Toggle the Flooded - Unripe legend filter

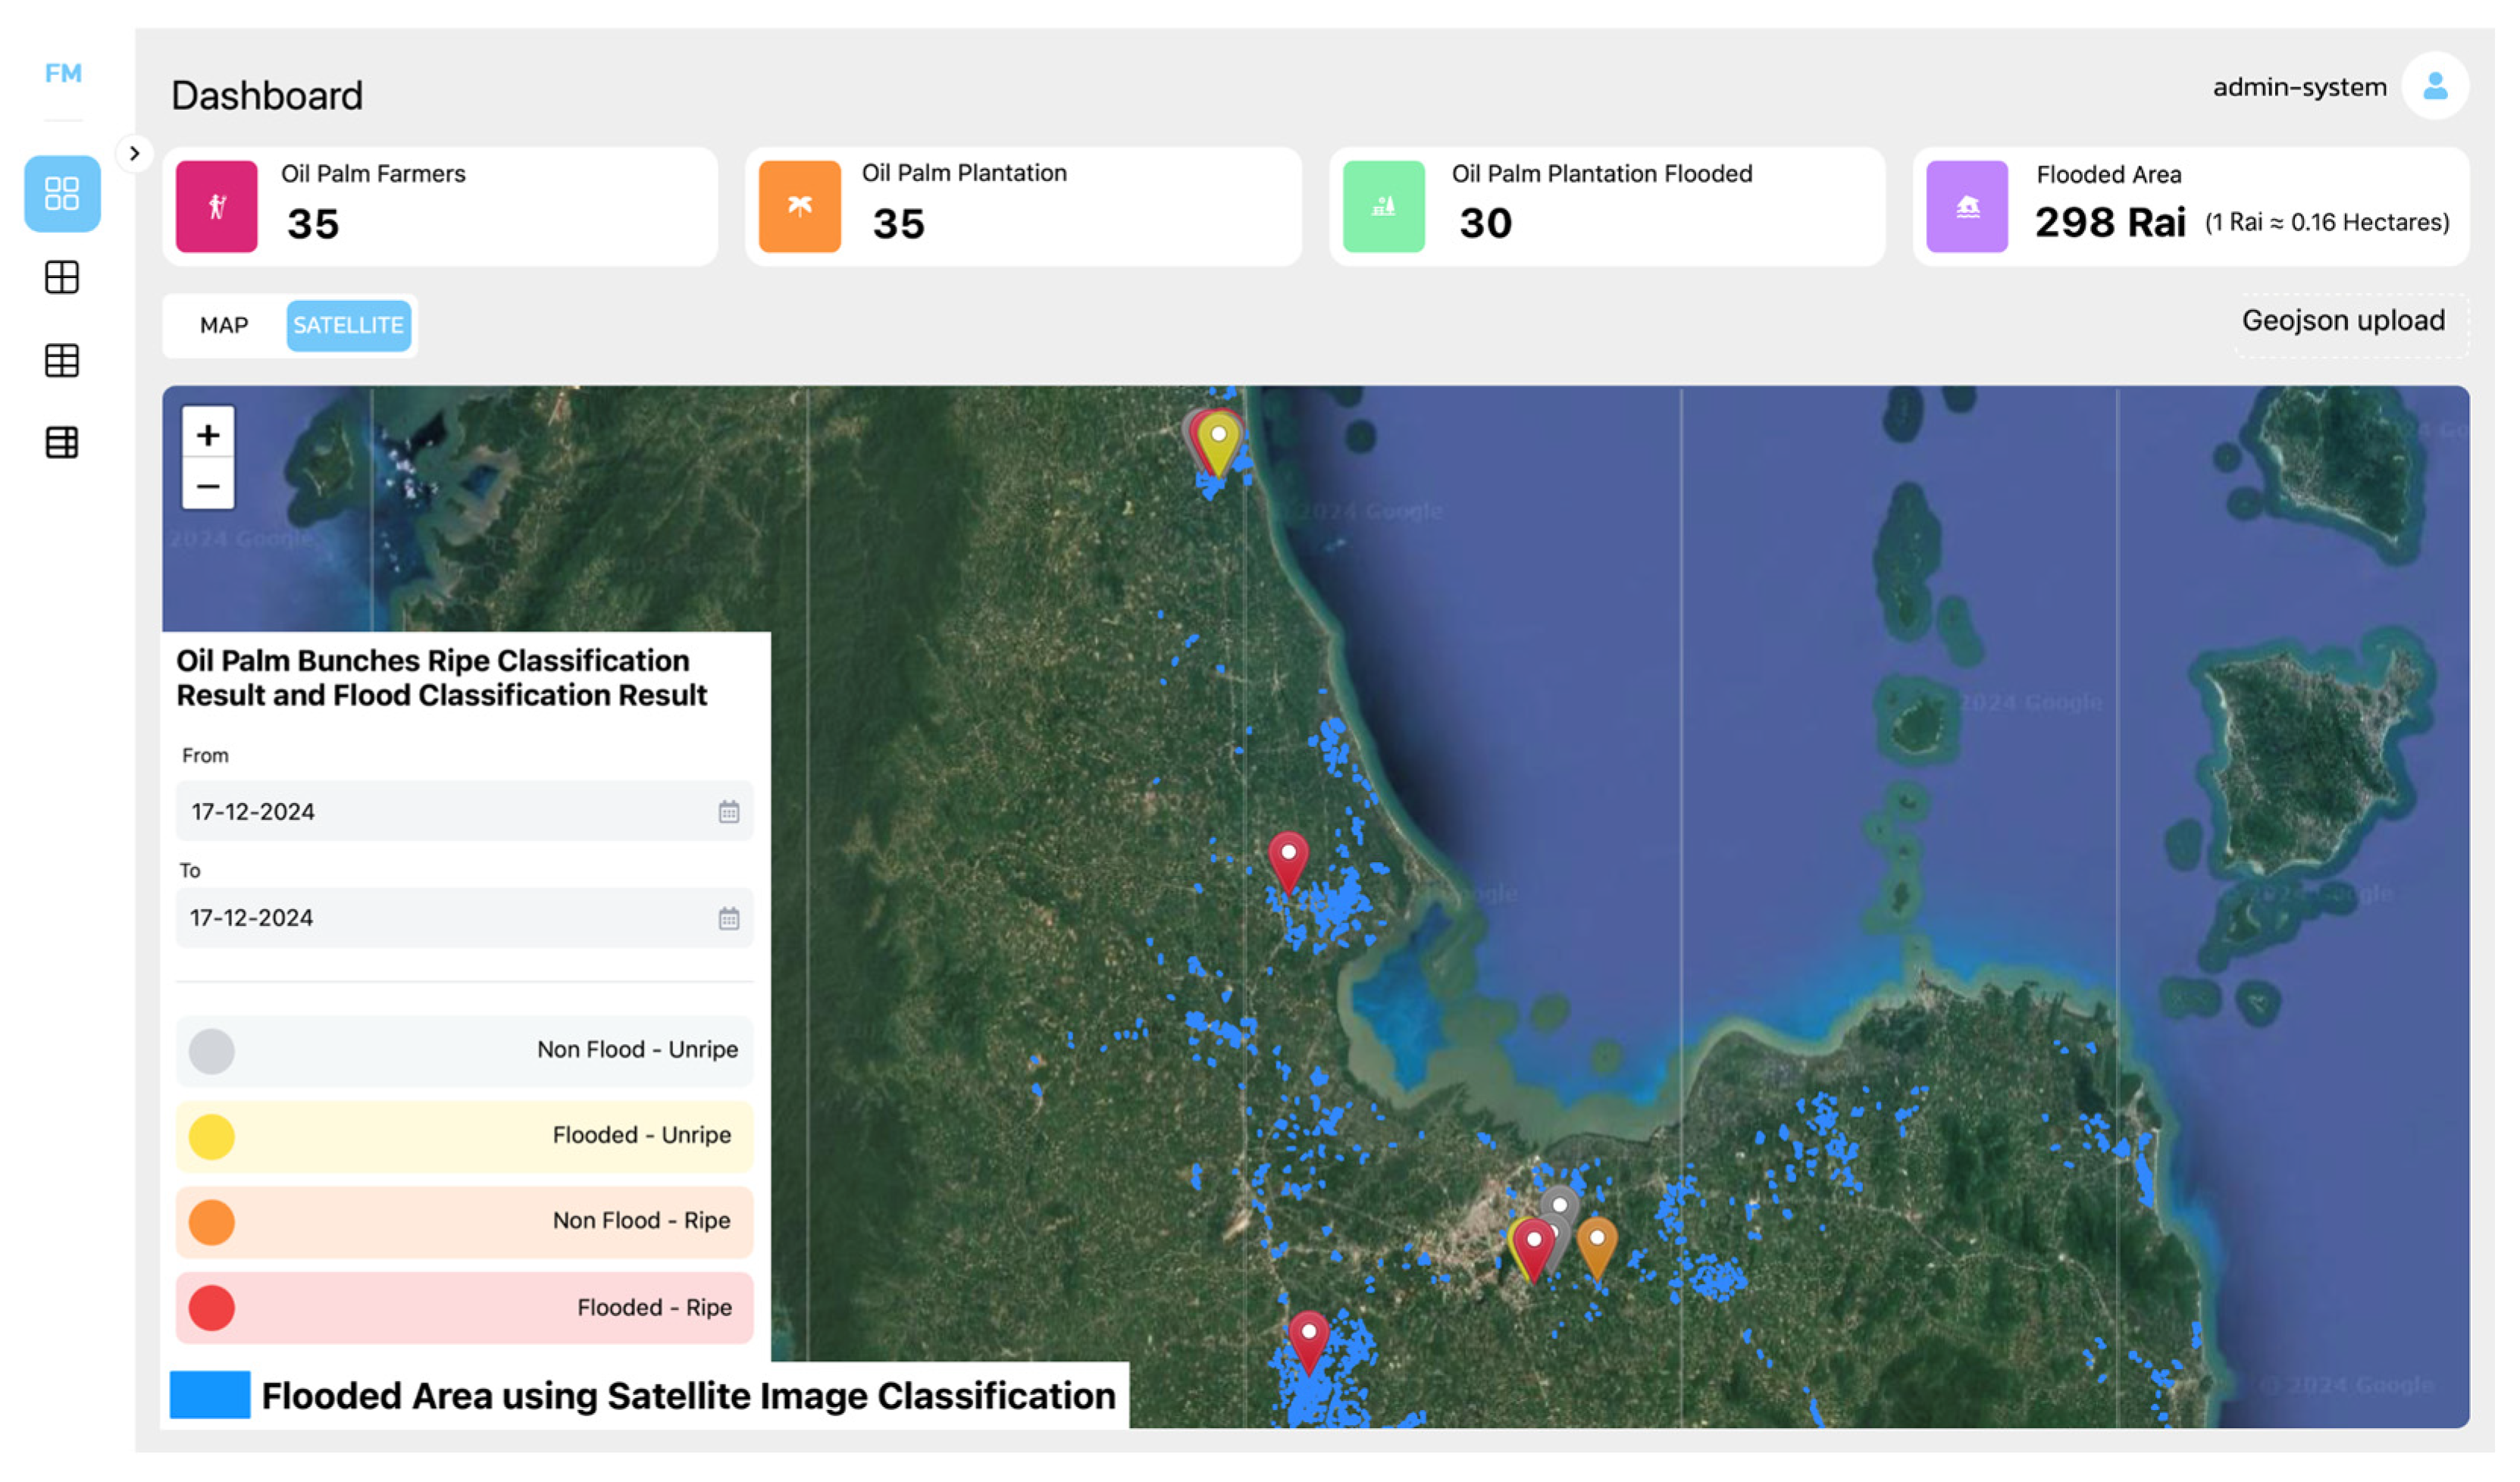tap(464, 1137)
